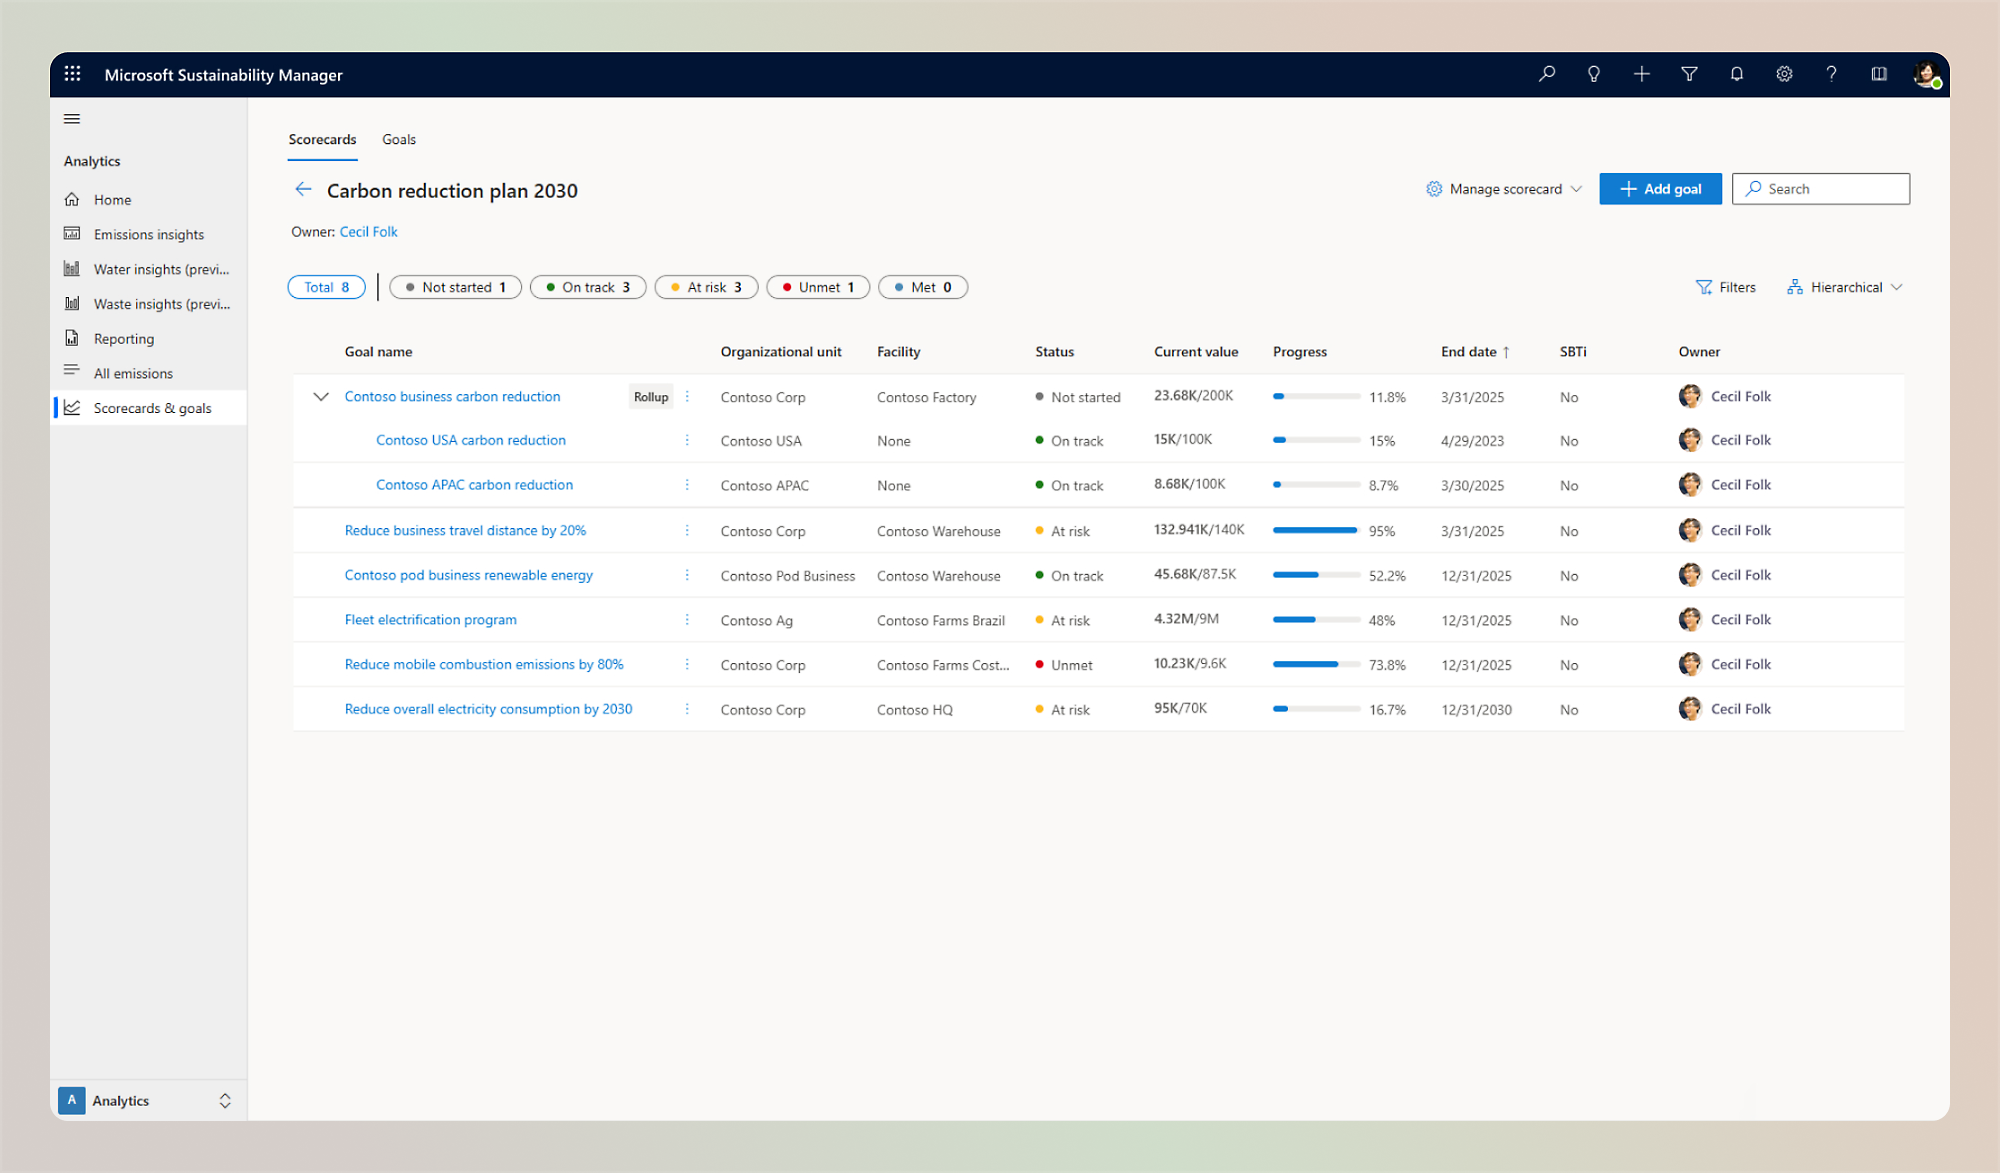Click the search magnifier in top bar
Screen dimensions: 2000x1173
(1547, 74)
